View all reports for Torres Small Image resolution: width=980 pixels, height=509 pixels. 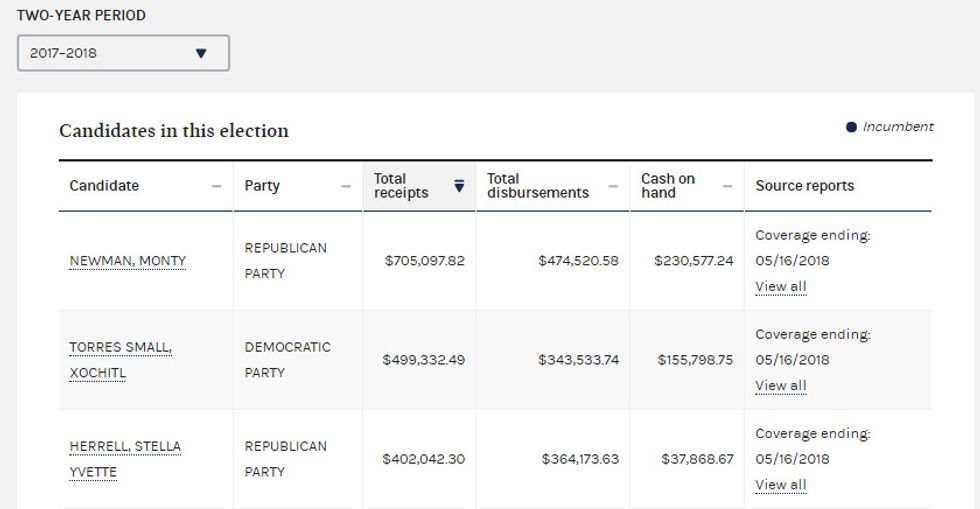point(781,386)
